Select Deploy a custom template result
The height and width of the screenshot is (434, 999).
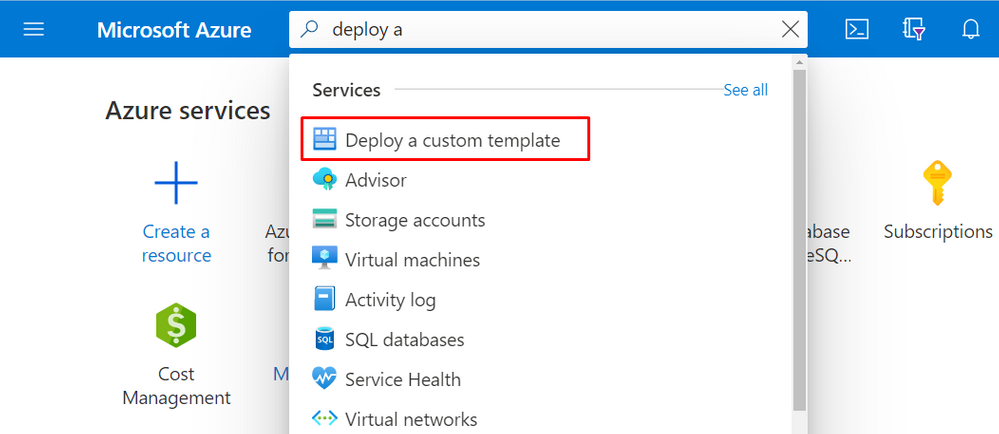452,141
